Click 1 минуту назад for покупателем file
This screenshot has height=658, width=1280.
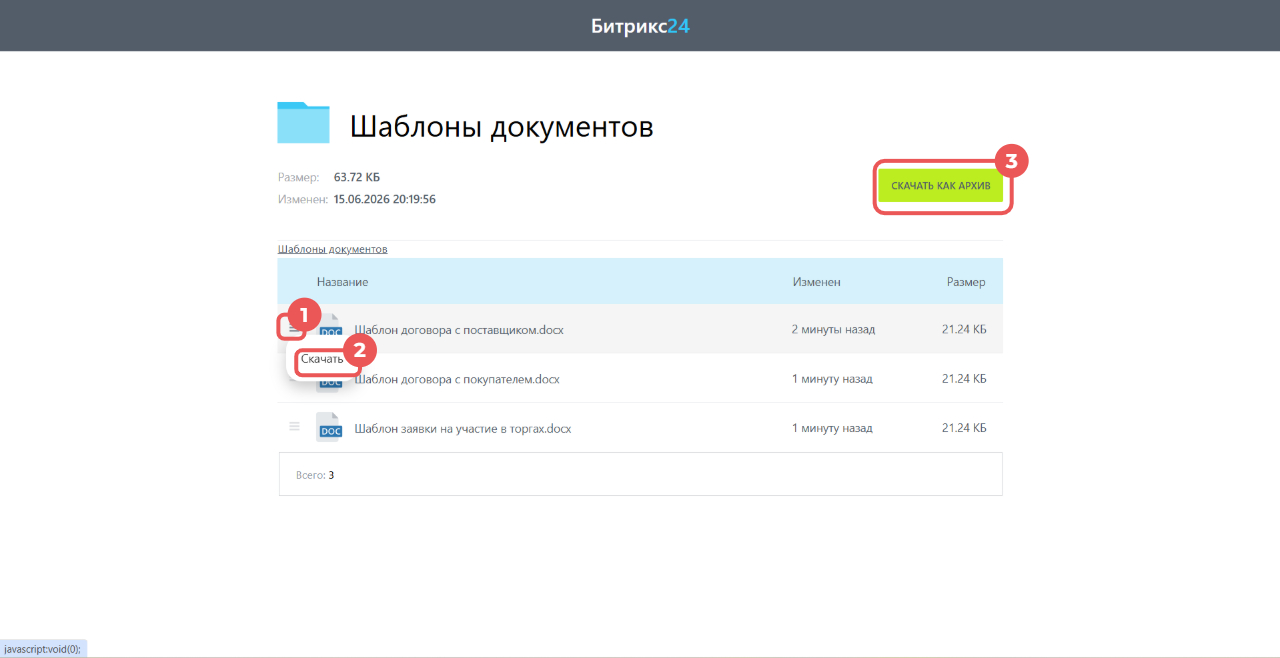click(x=832, y=379)
